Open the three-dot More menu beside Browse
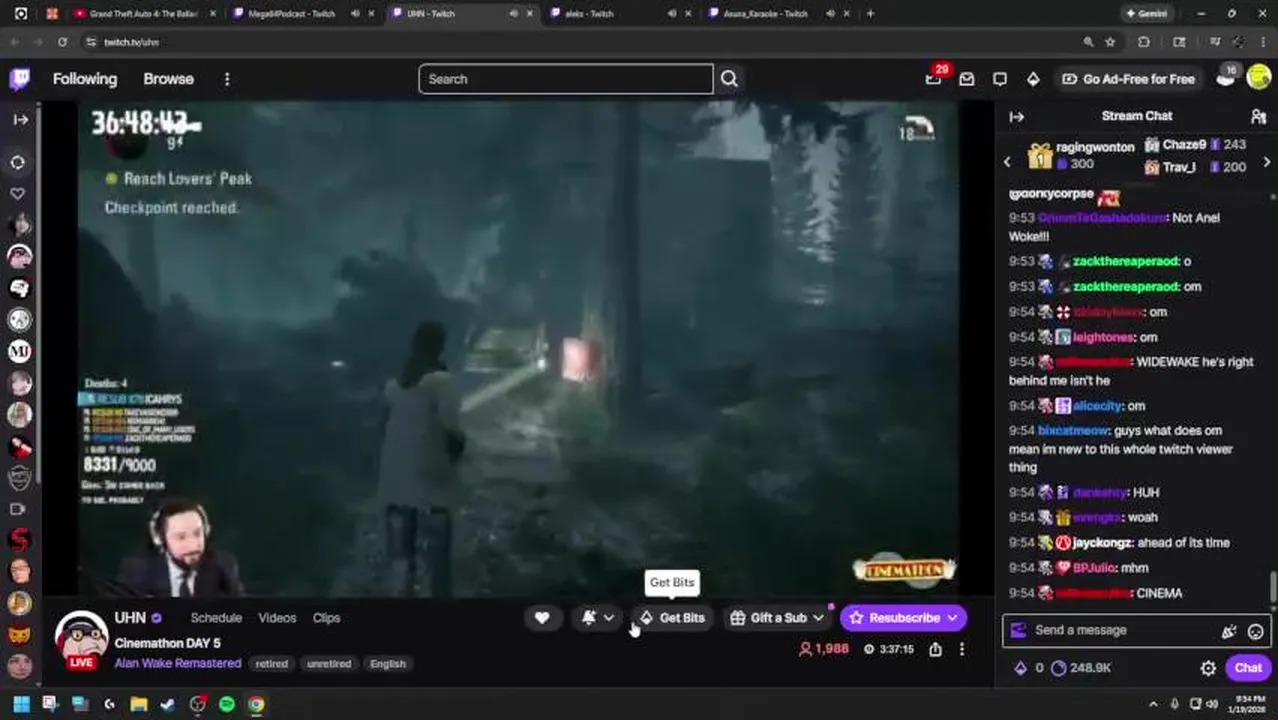The height and width of the screenshot is (720, 1278). point(227,79)
